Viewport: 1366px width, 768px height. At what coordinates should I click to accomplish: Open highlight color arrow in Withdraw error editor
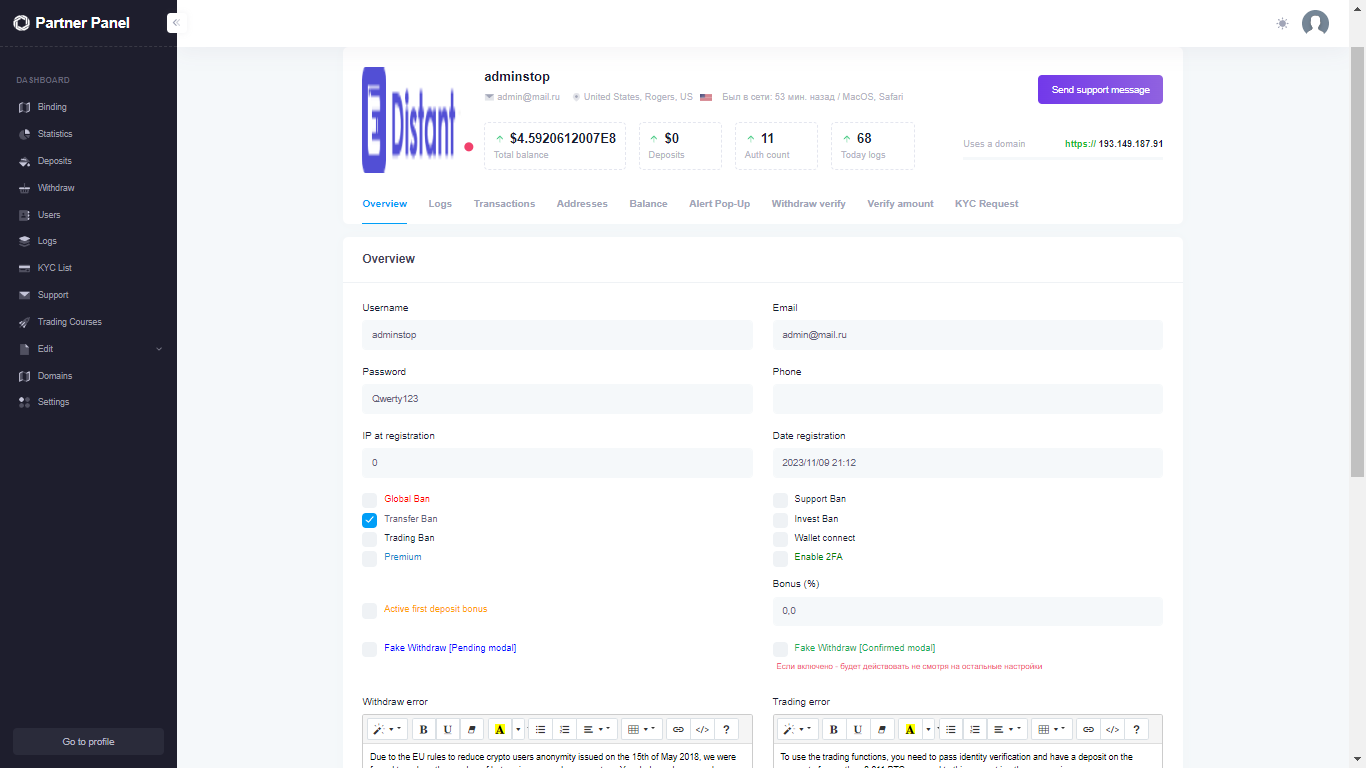[x=518, y=729]
